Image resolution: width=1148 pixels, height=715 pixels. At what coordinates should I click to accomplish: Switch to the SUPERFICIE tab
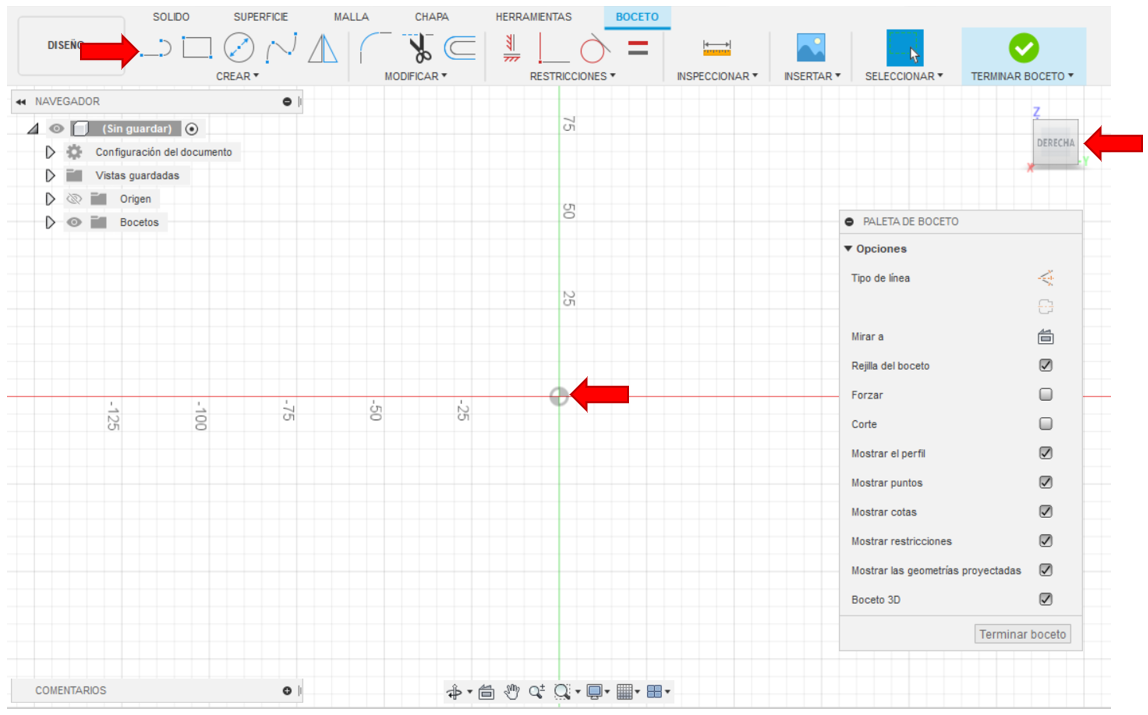261,17
